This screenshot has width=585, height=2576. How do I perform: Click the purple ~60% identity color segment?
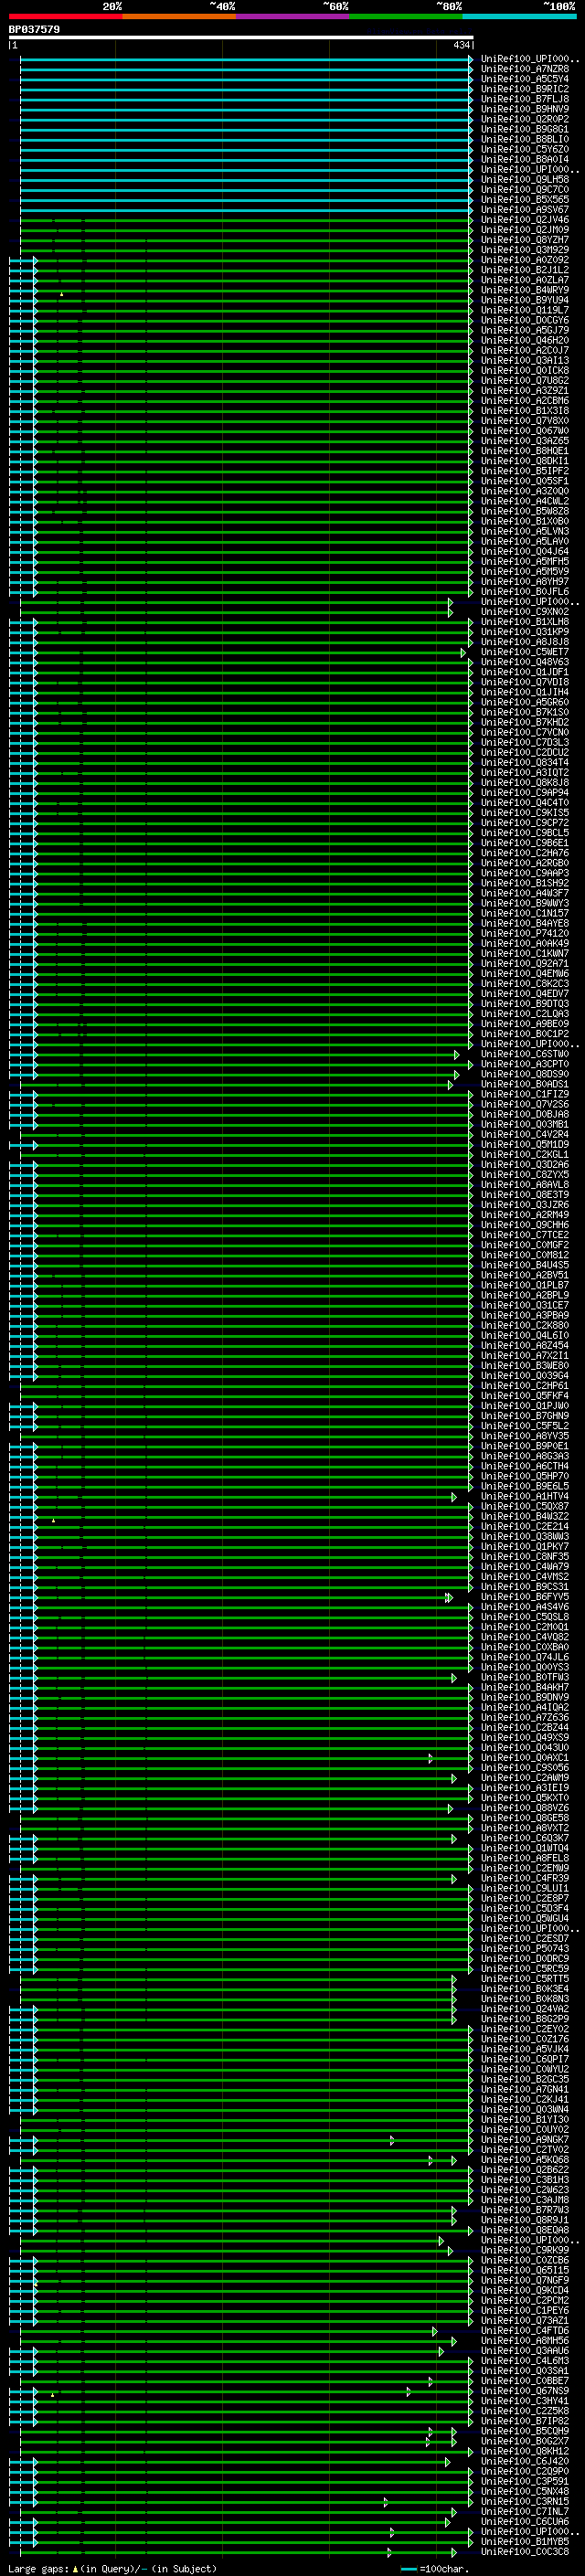(292, 16)
